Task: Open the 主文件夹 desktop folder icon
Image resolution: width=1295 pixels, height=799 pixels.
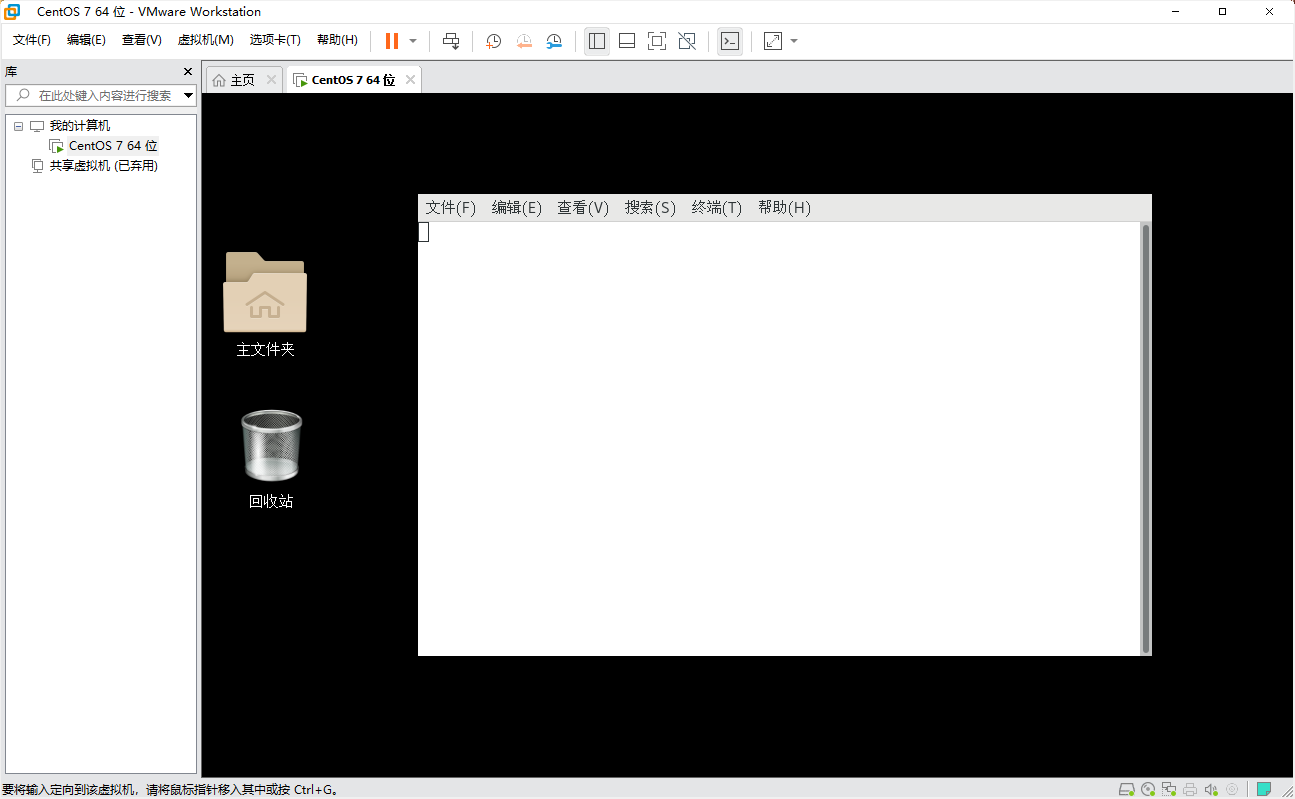Action: 265,305
